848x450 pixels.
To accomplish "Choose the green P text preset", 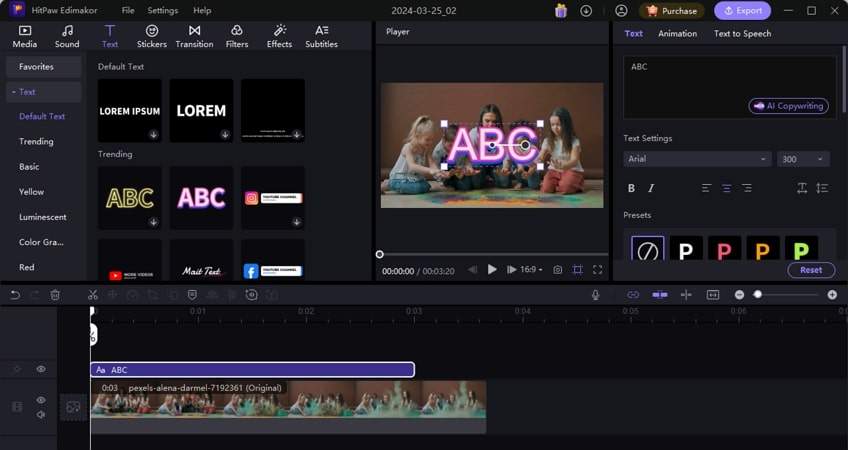I will pos(801,250).
